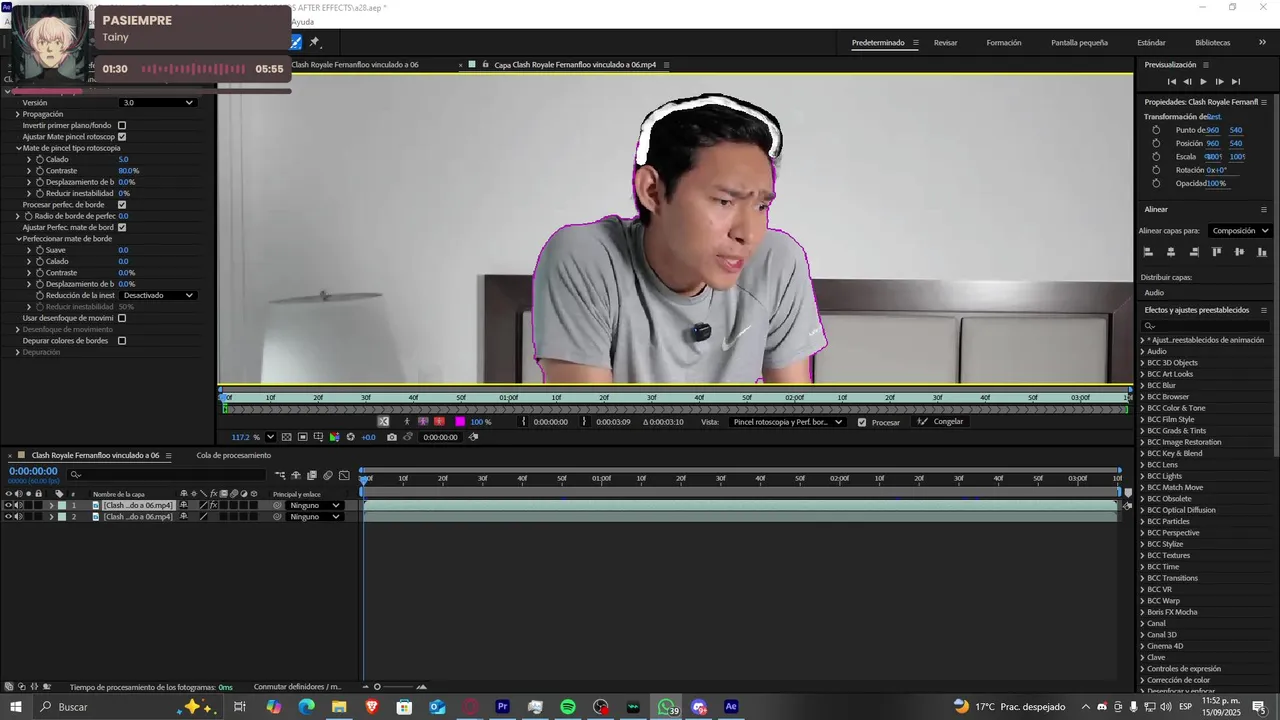The height and width of the screenshot is (720, 1280).
Task: Click the snapshot camera icon in viewer
Action: [x=392, y=437]
